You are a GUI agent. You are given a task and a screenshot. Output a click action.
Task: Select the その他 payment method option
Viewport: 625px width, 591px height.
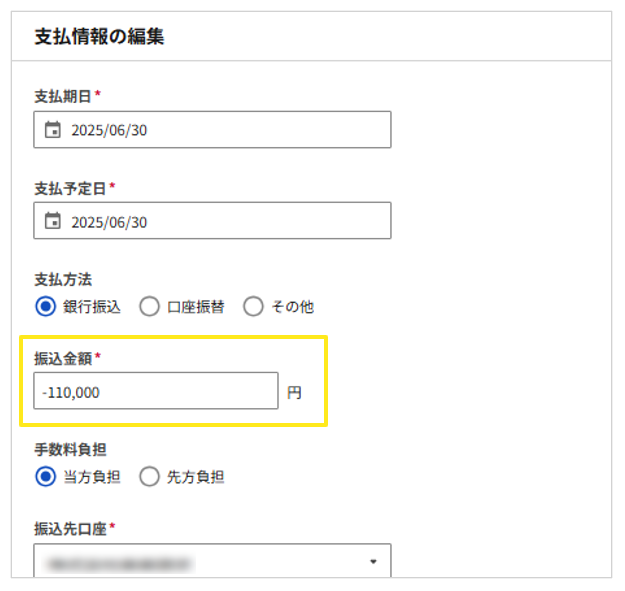pyautogui.click(x=254, y=307)
